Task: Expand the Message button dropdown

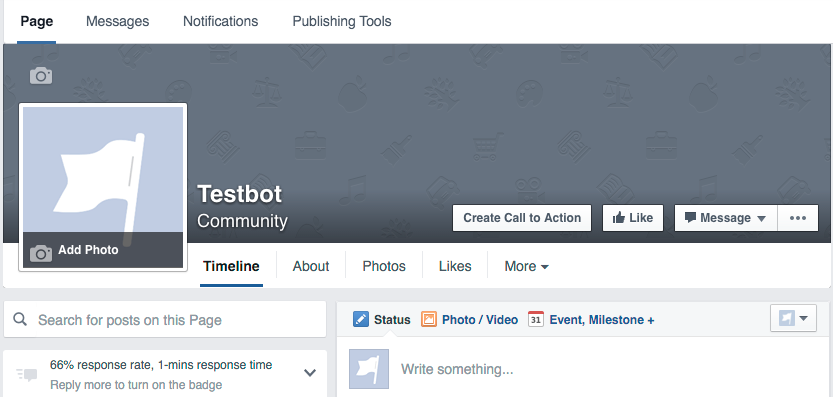Action: click(761, 218)
